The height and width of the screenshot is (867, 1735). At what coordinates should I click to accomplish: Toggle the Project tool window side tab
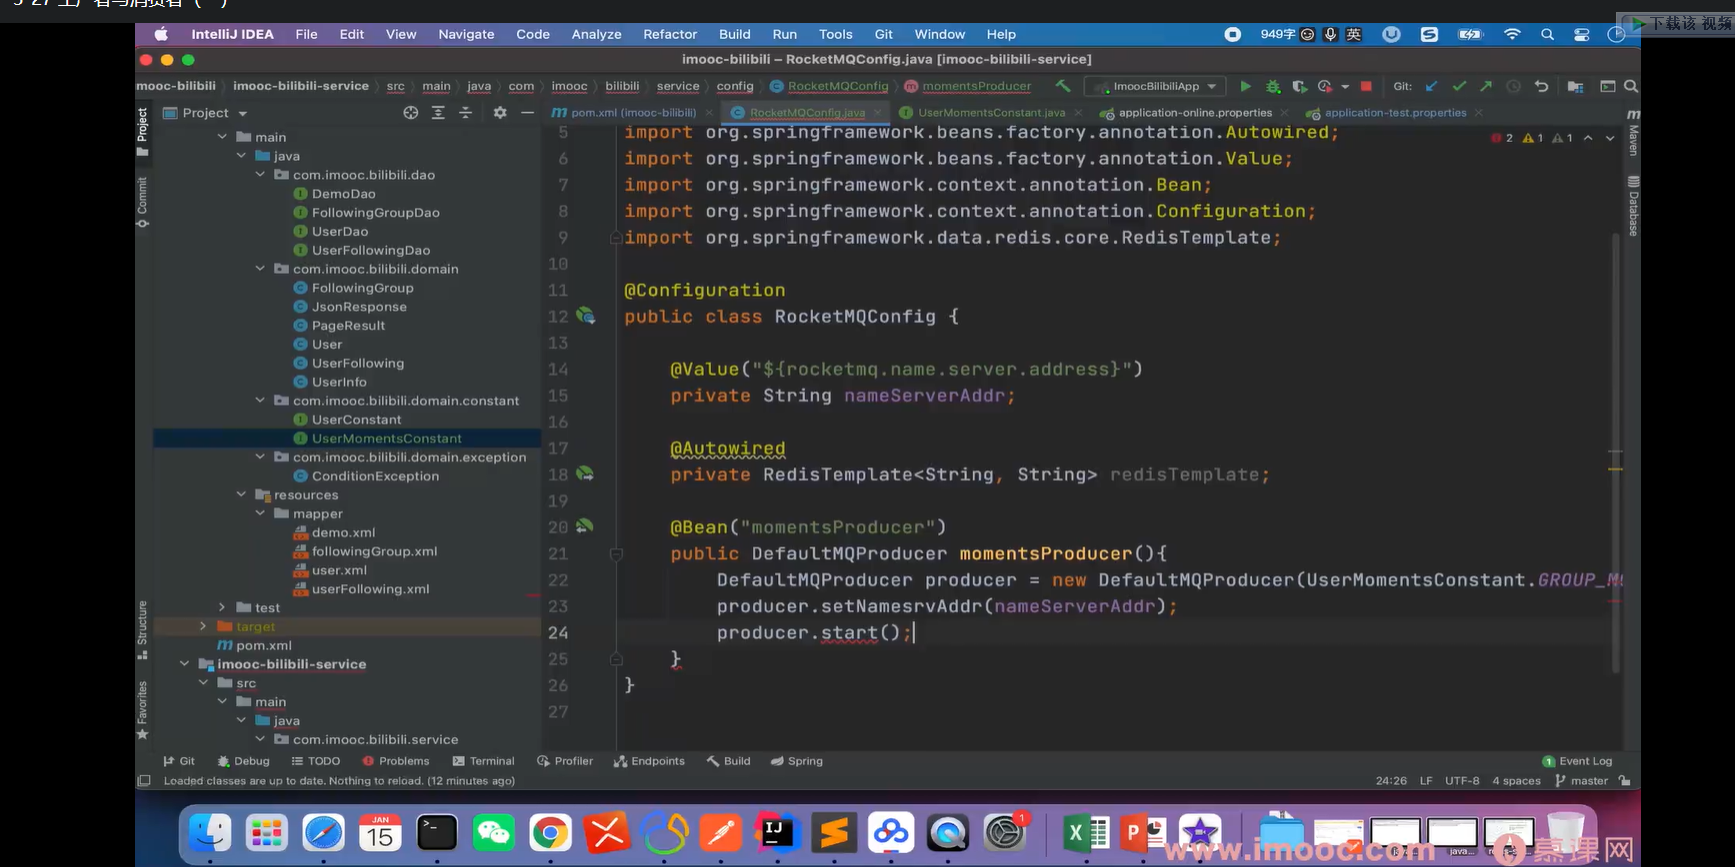(143, 127)
